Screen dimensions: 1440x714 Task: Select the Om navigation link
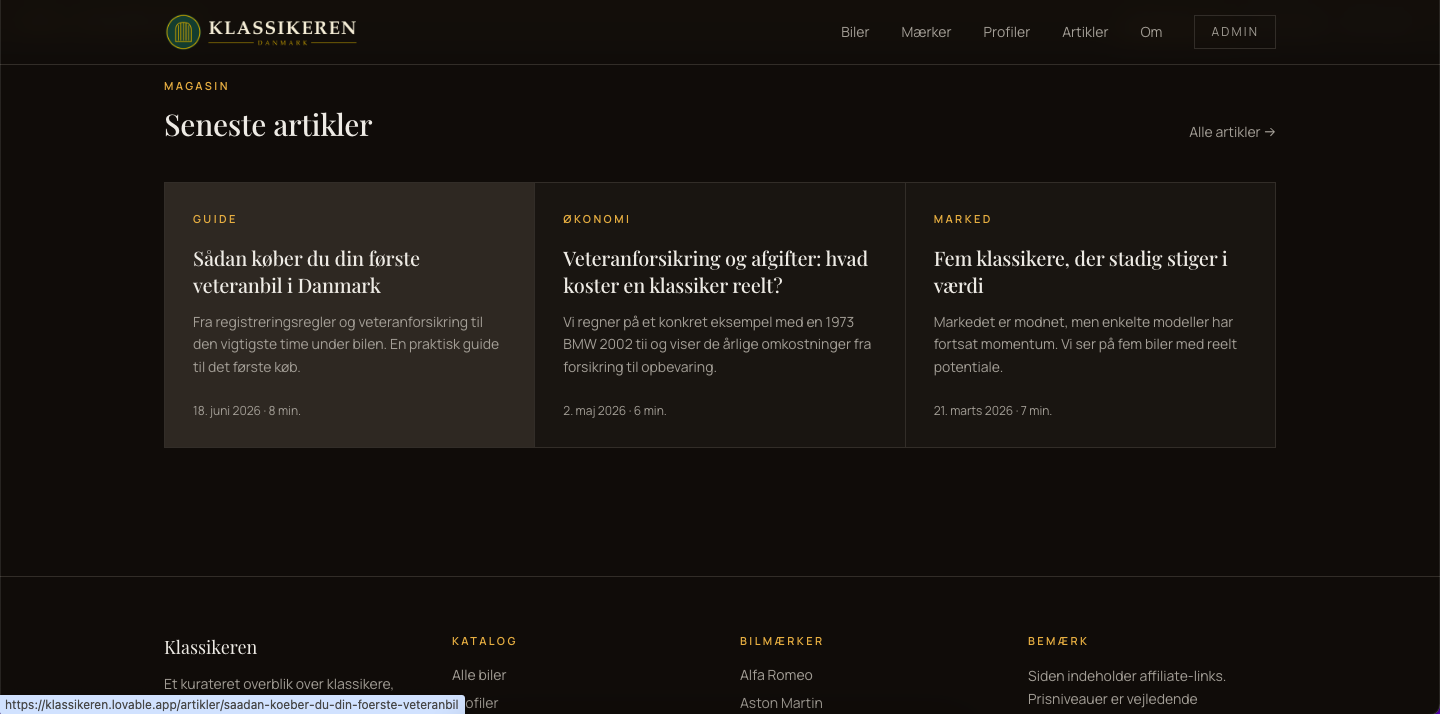coord(1151,32)
